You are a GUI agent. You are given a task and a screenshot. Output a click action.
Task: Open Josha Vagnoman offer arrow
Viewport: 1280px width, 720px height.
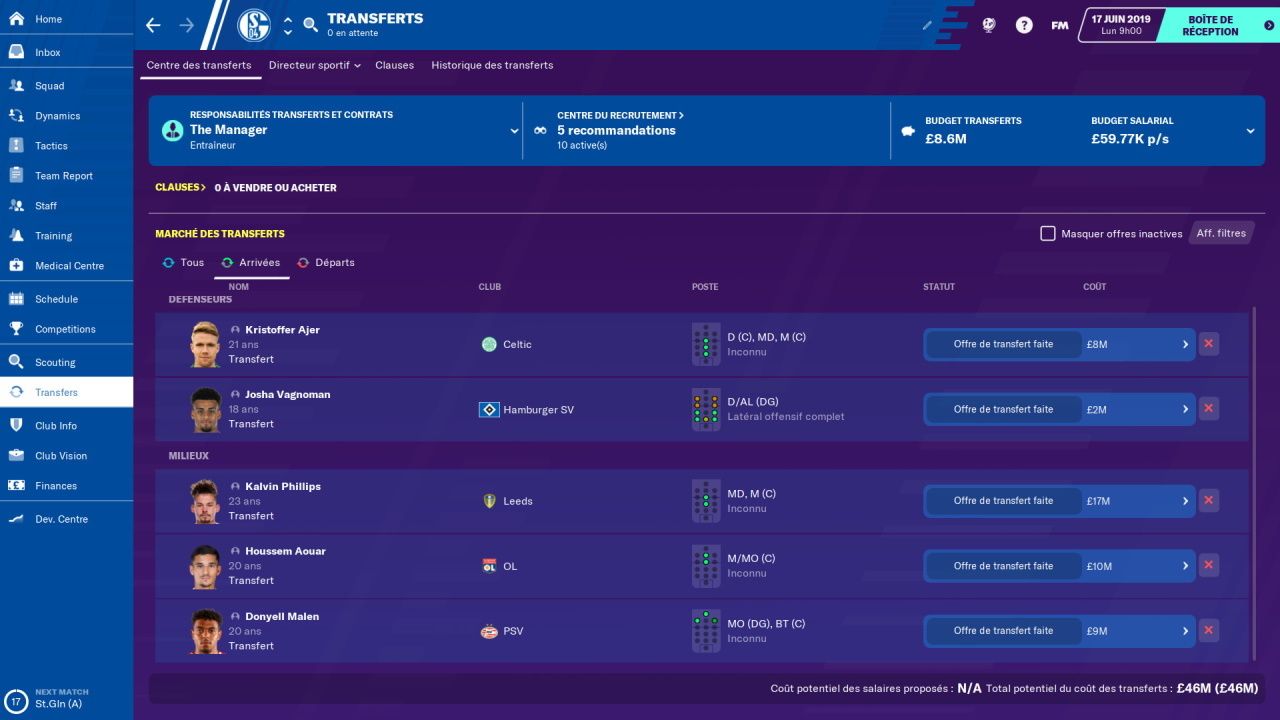[1185, 409]
